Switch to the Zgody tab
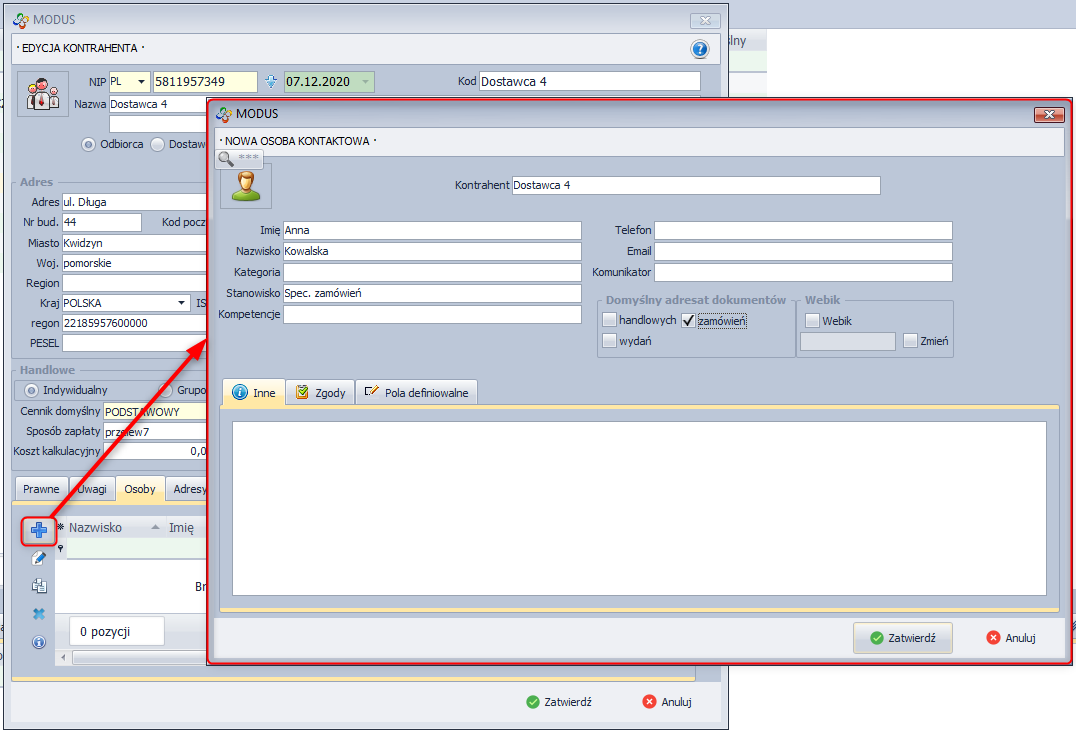 click(320, 393)
